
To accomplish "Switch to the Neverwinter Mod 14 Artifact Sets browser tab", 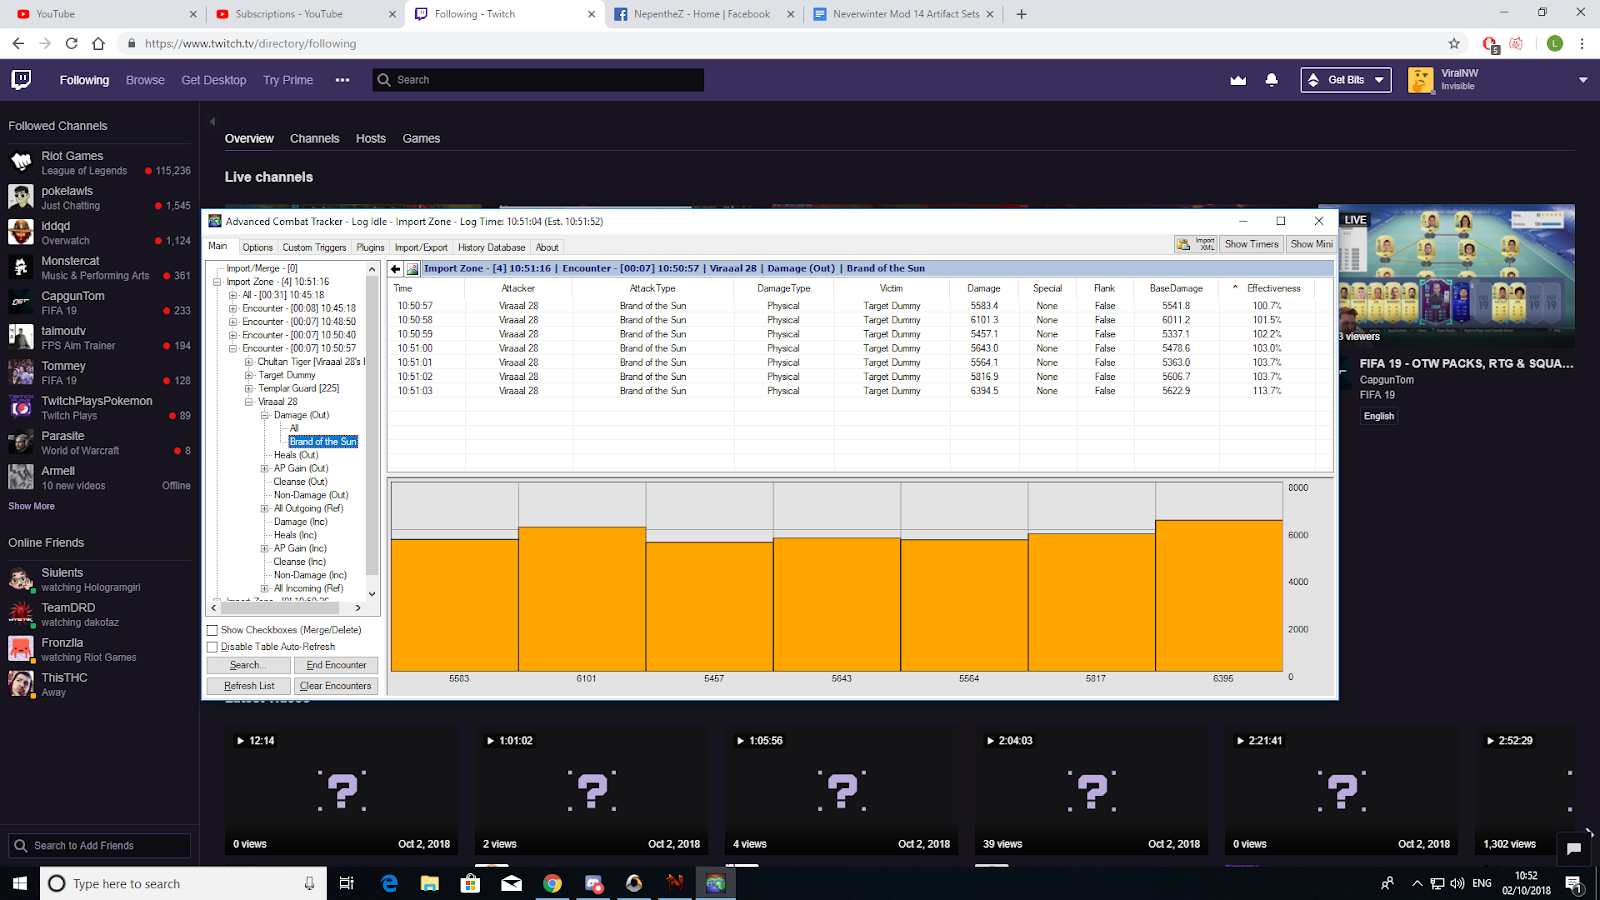I will coord(905,14).
